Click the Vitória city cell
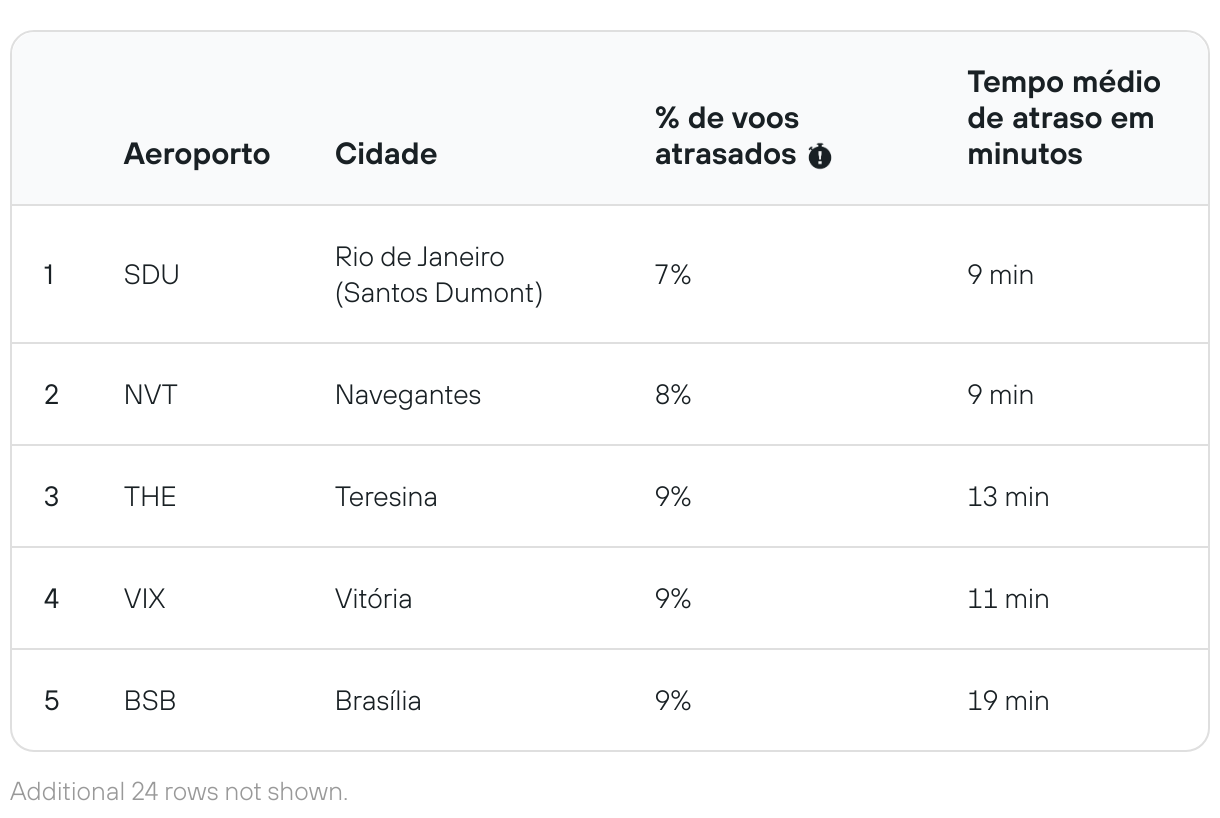Screen dimensions: 1220x818 (x=373, y=599)
